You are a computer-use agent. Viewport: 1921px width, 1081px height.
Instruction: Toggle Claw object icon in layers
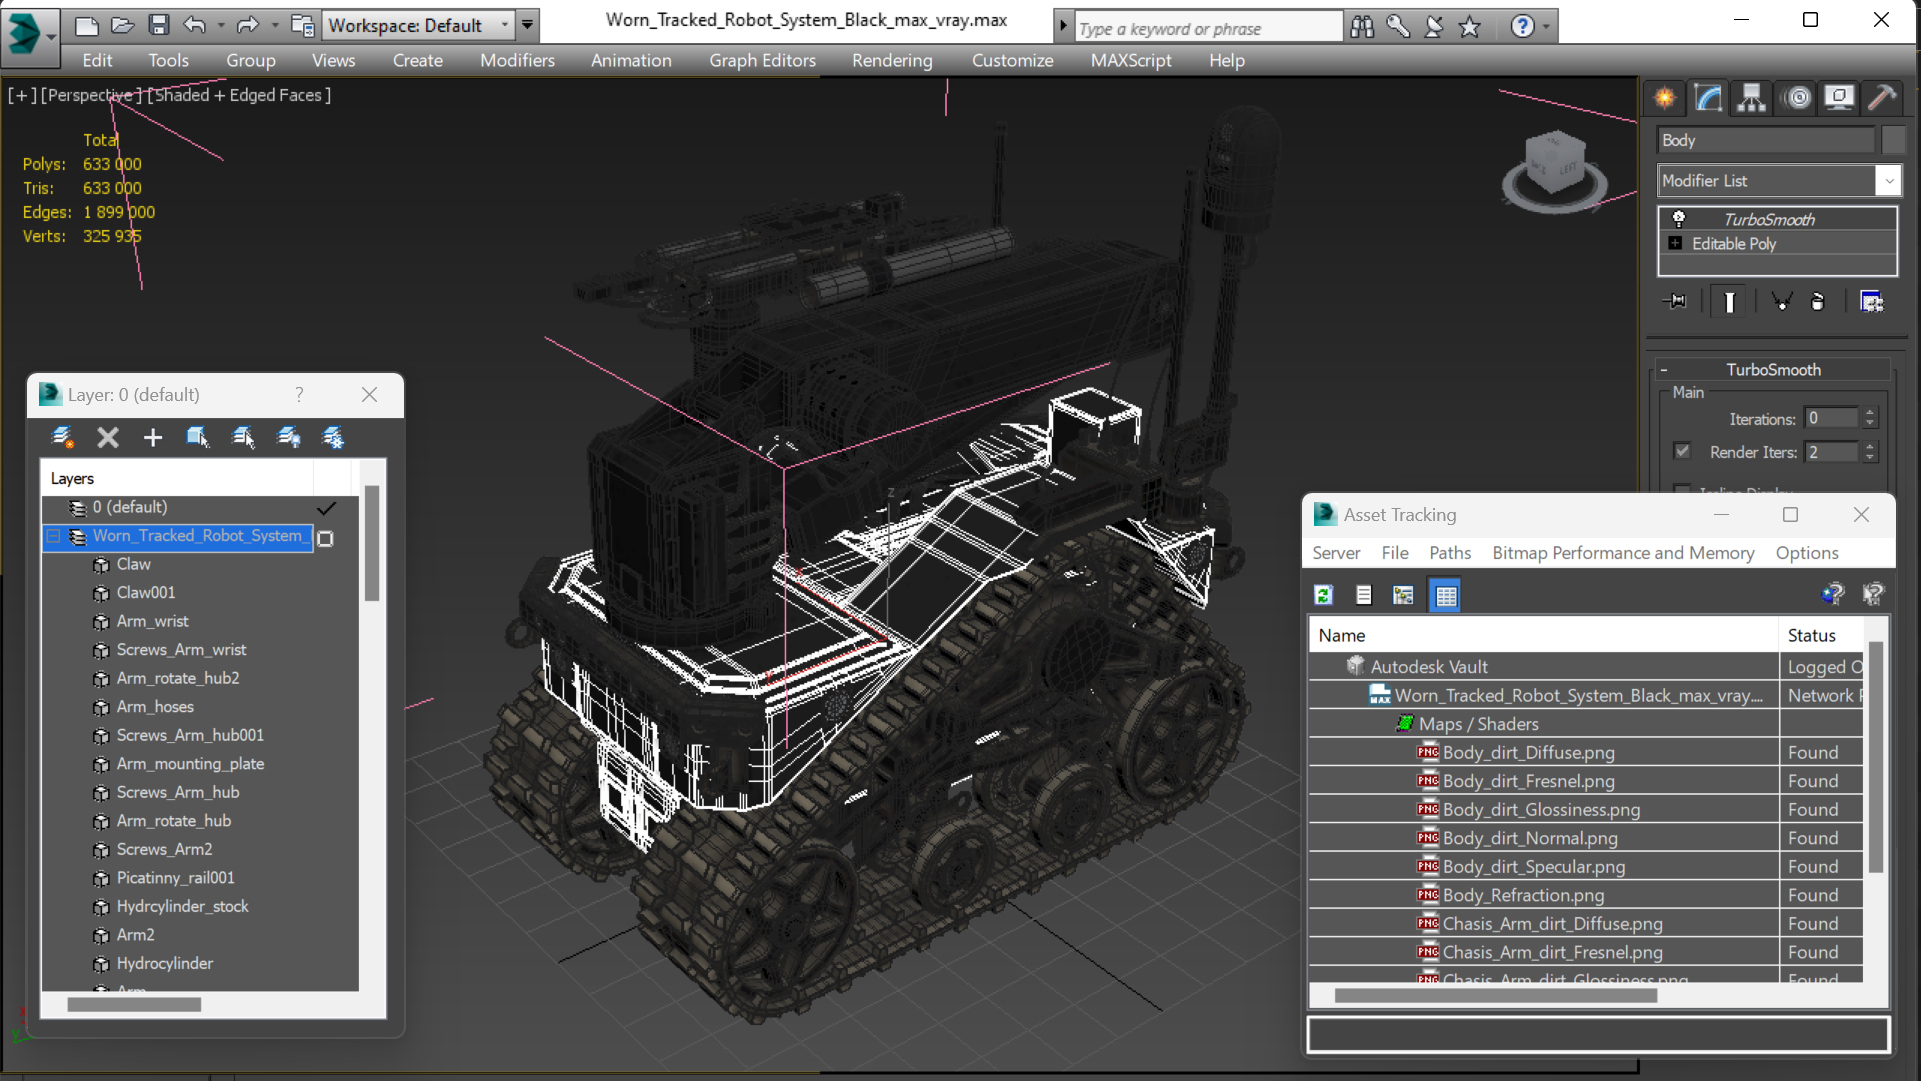coord(101,565)
